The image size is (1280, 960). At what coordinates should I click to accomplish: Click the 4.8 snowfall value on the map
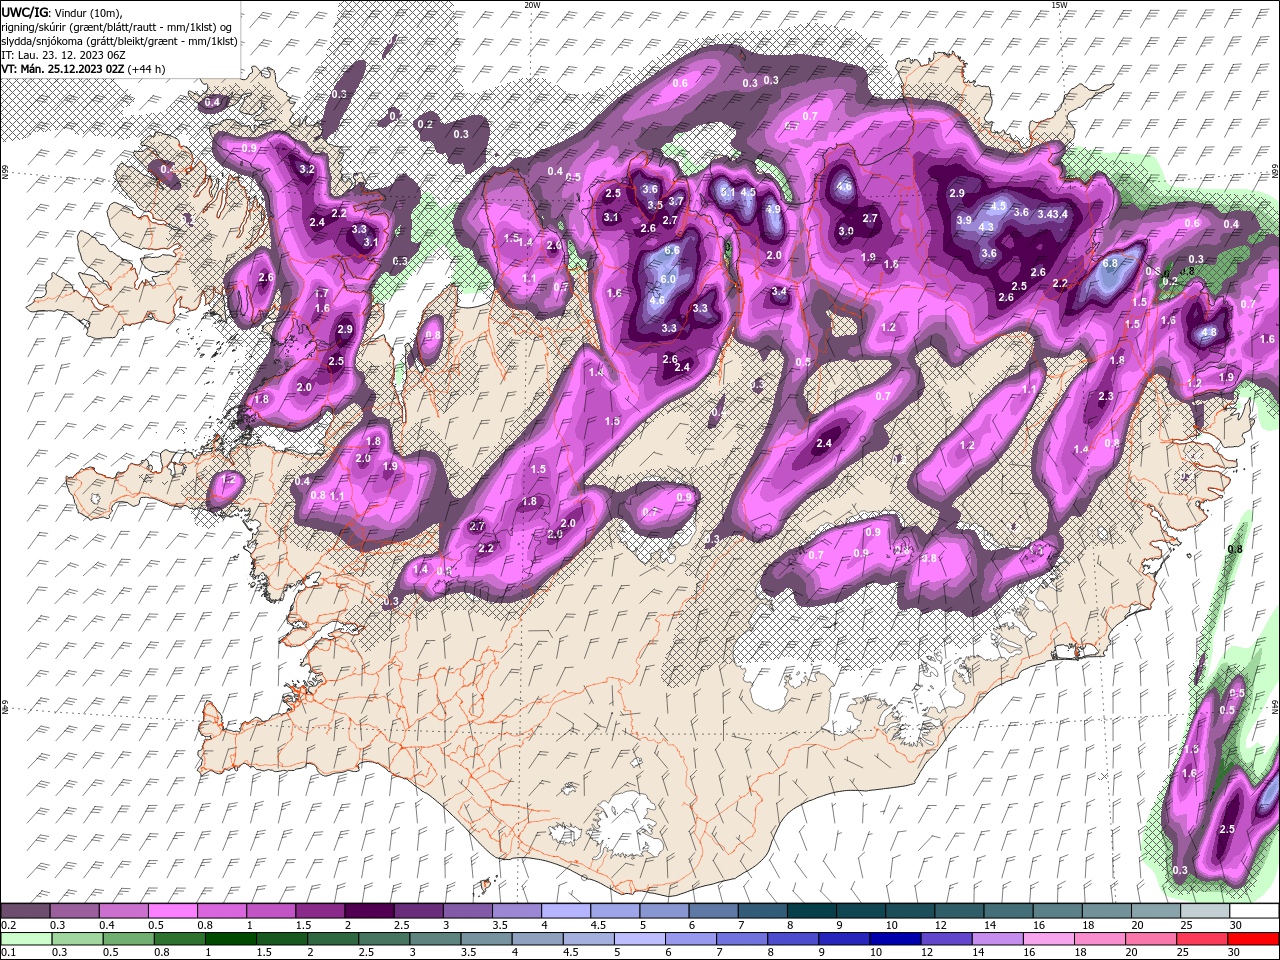pyautogui.click(x=1208, y=333)
